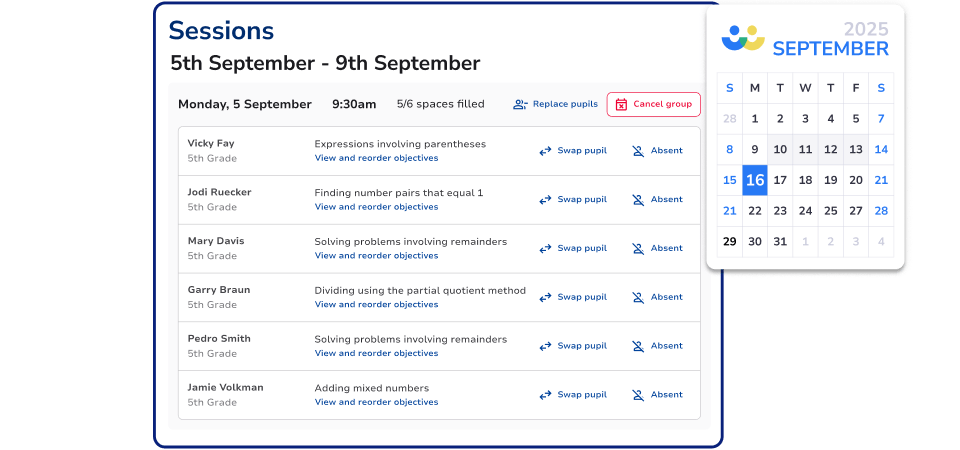Click the absent icon for Pedro Smith

click(638, 346)
